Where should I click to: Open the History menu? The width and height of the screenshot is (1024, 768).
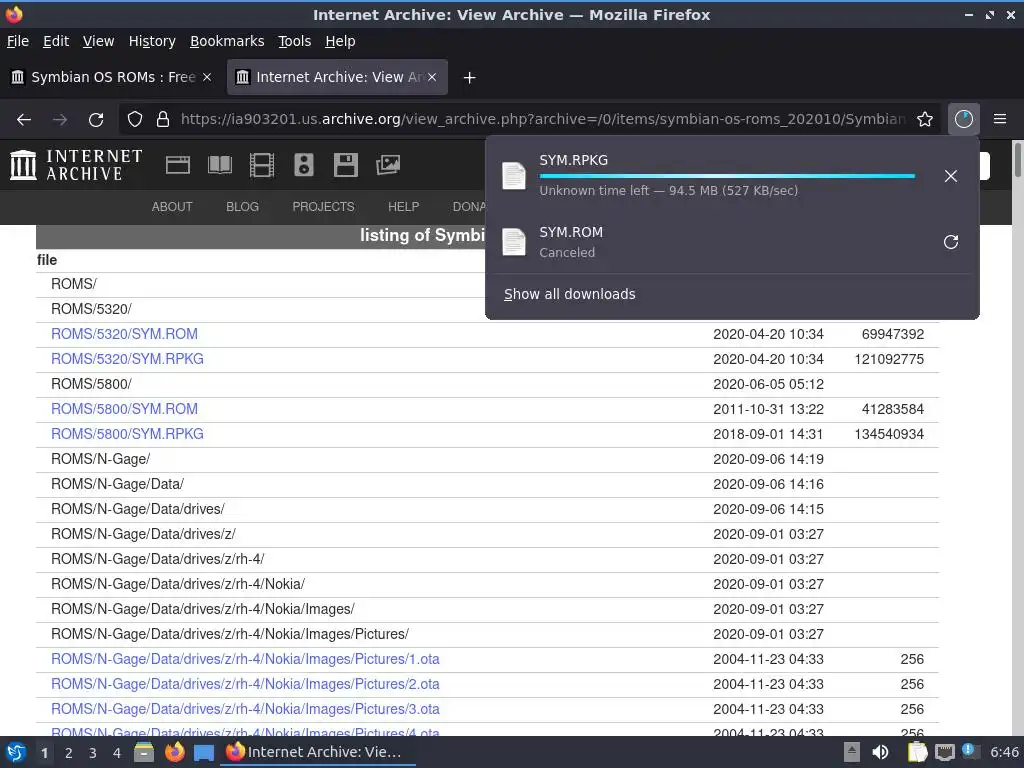152,41
